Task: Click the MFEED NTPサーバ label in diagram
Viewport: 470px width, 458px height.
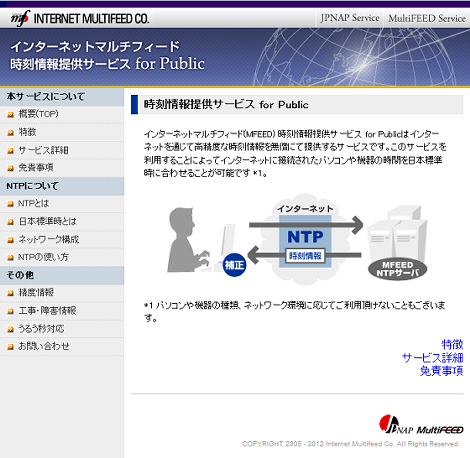Action: point(397,269)
